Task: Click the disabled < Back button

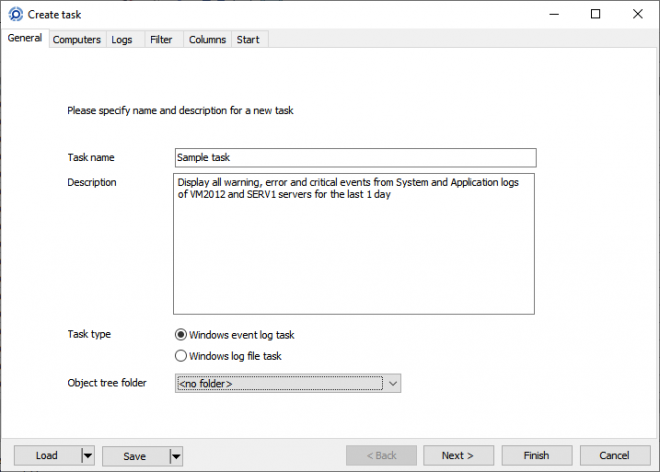Action: (x=381, y=456)
